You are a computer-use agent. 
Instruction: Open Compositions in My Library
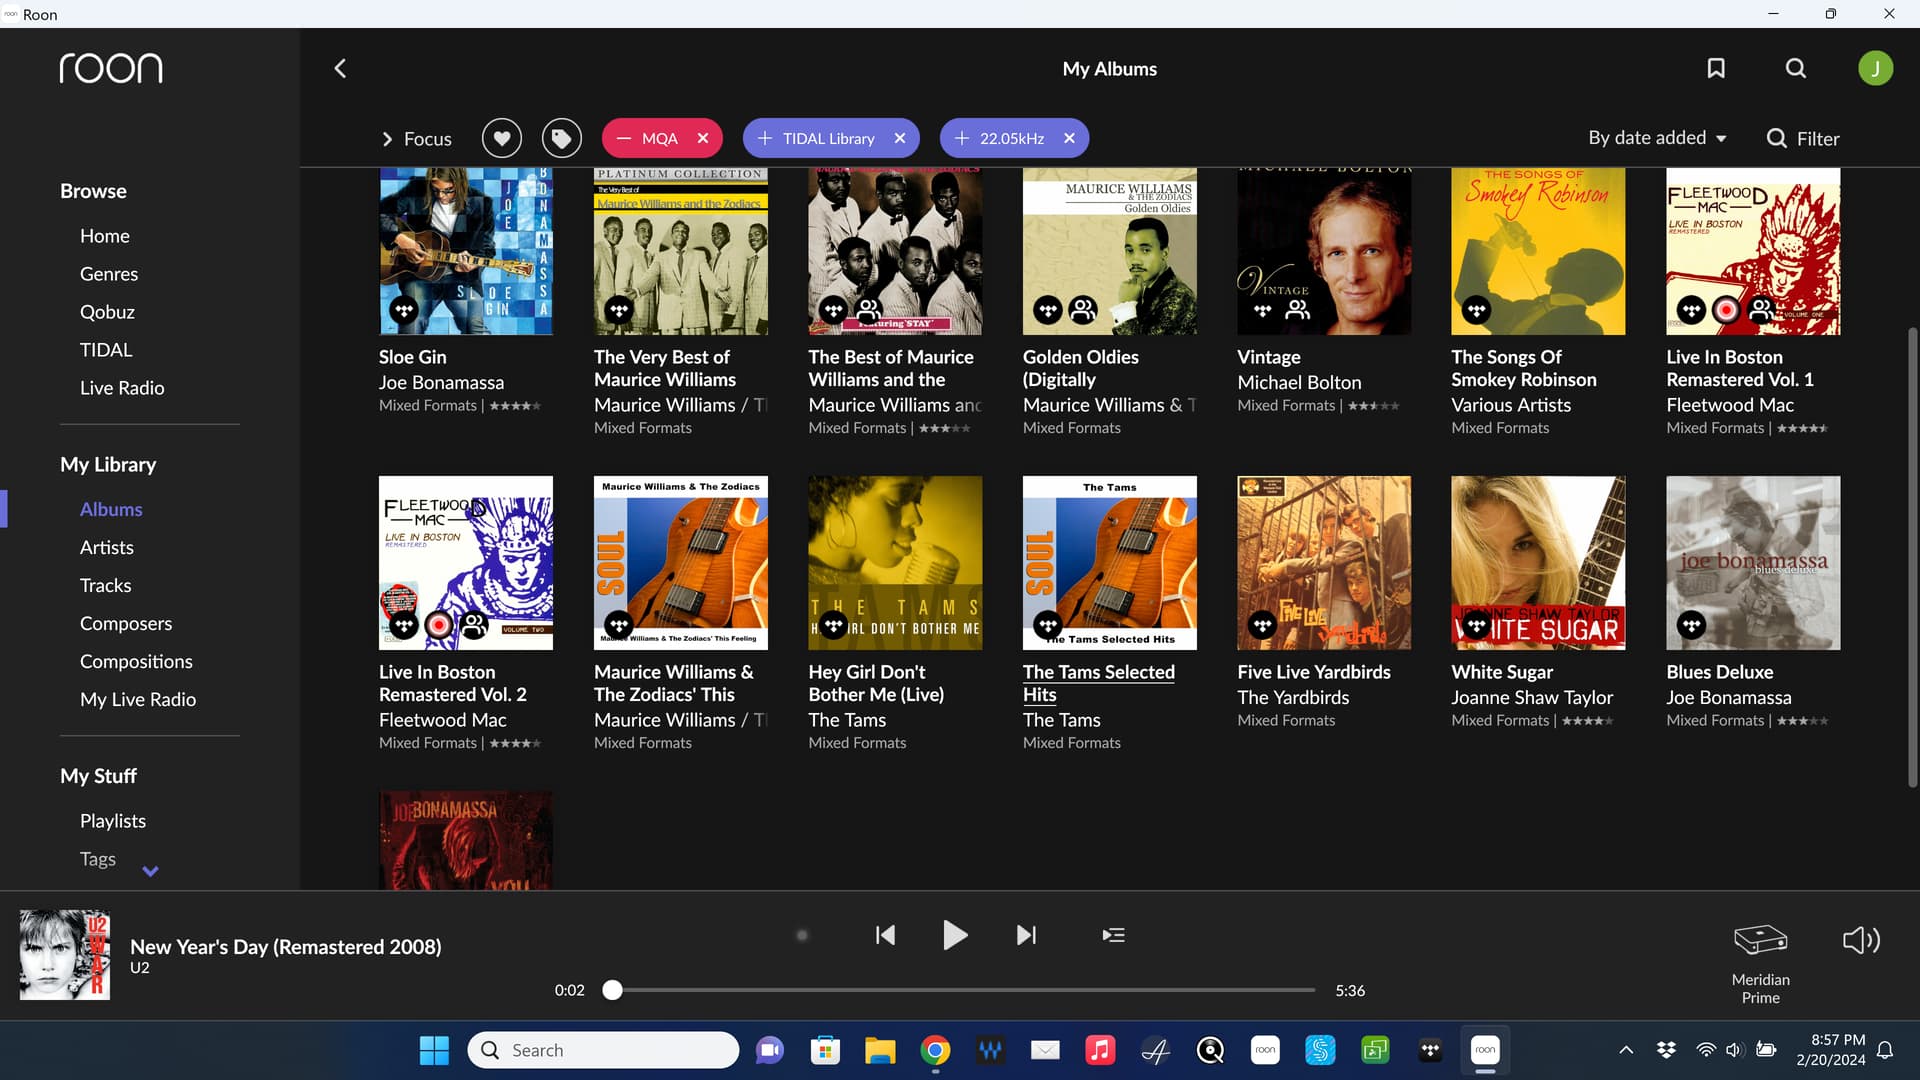(x=136, y=662)
